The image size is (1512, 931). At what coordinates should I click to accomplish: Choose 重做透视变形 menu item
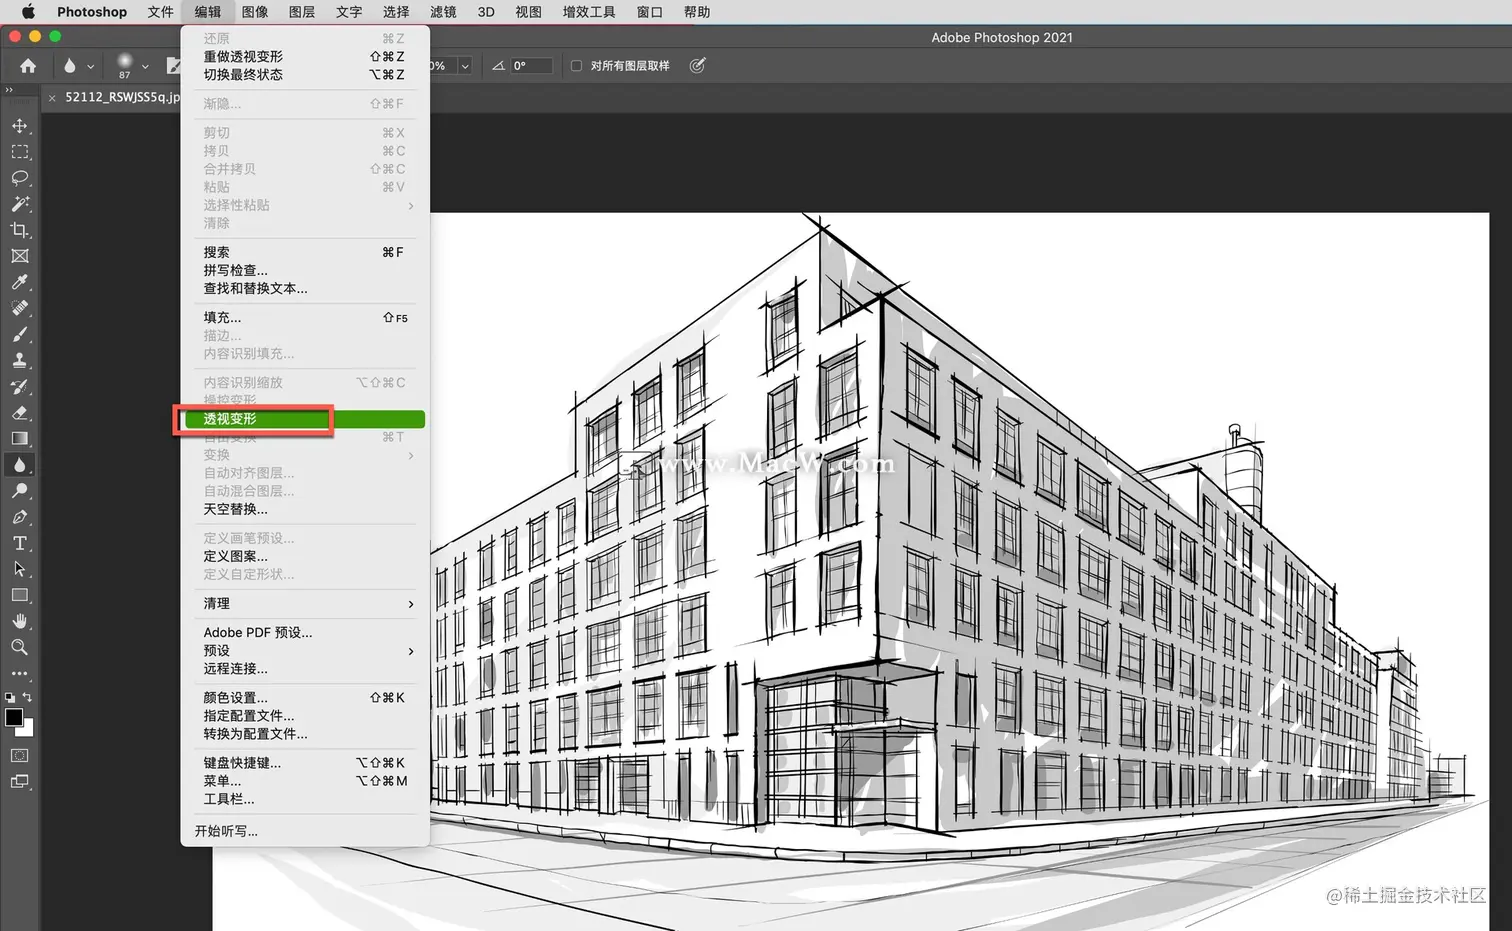point(304,57)
